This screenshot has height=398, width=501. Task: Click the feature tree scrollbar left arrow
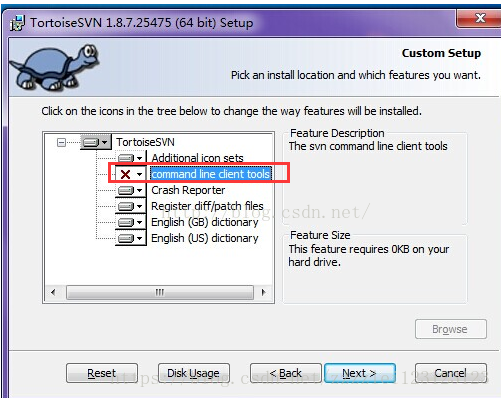pyautogui.click(x=53, y=293)
